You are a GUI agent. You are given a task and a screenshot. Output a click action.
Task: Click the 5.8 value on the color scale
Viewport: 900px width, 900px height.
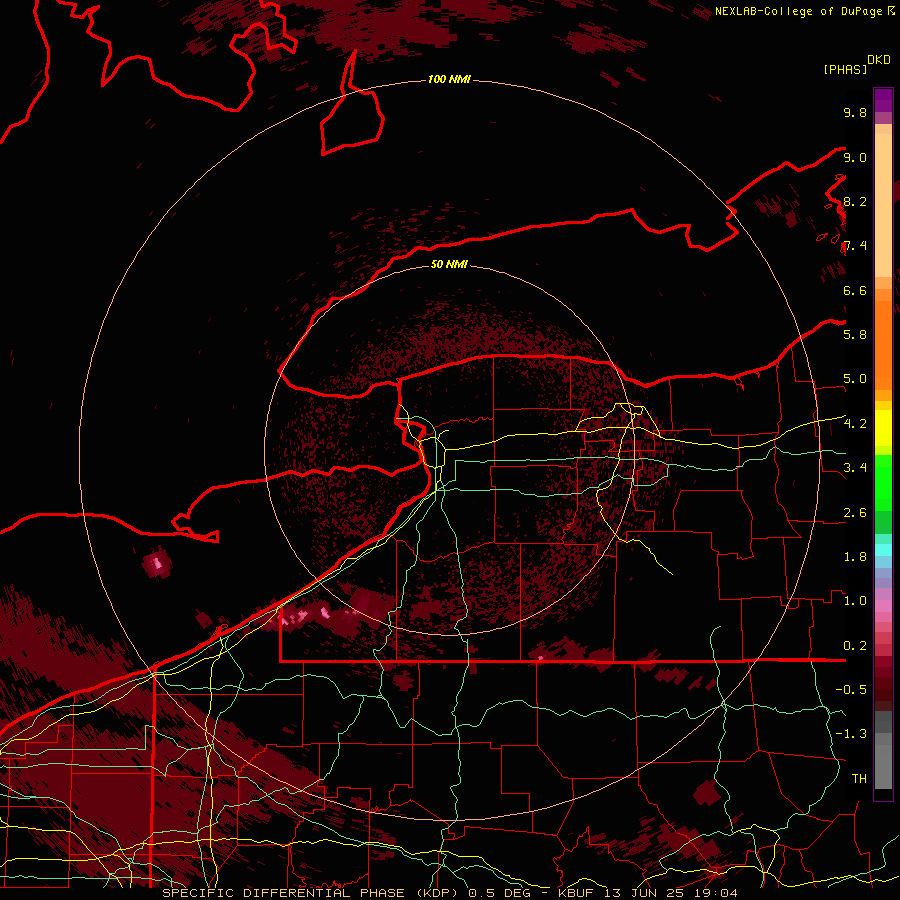point(855,335)
